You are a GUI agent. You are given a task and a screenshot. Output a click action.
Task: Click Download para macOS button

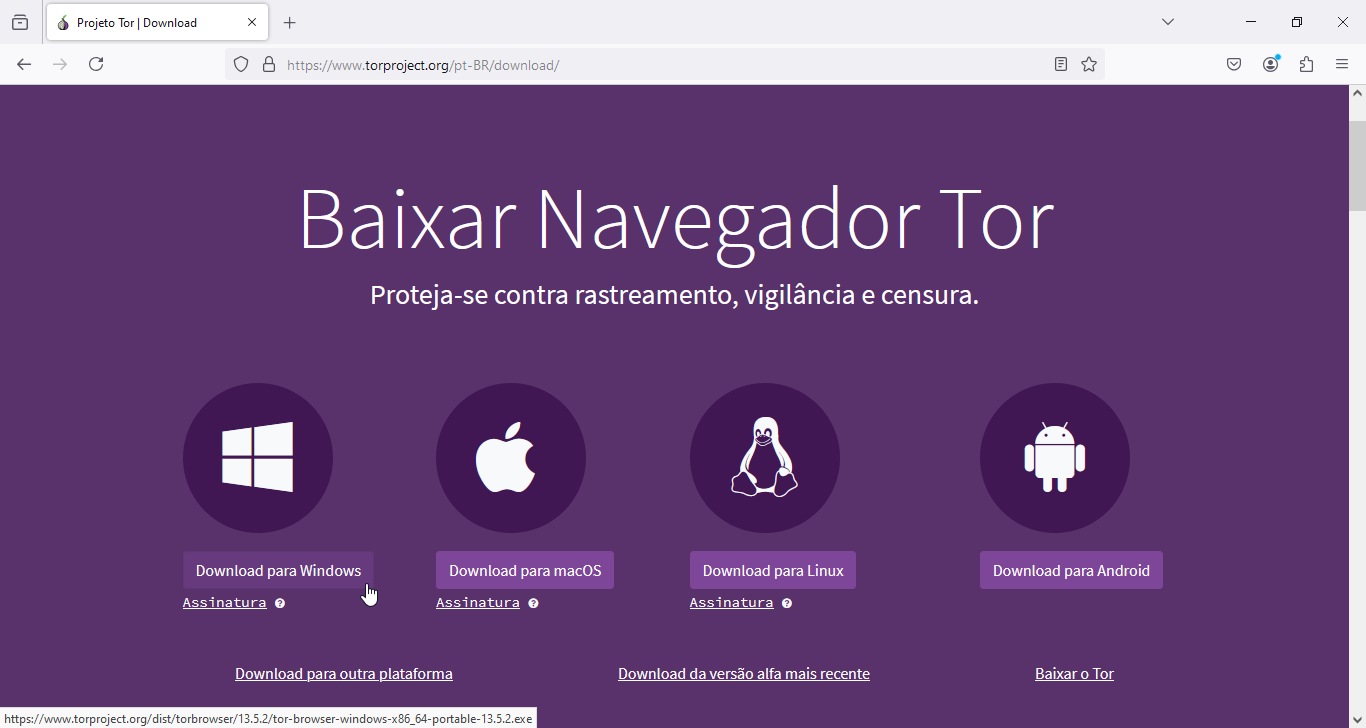[525, 570]
